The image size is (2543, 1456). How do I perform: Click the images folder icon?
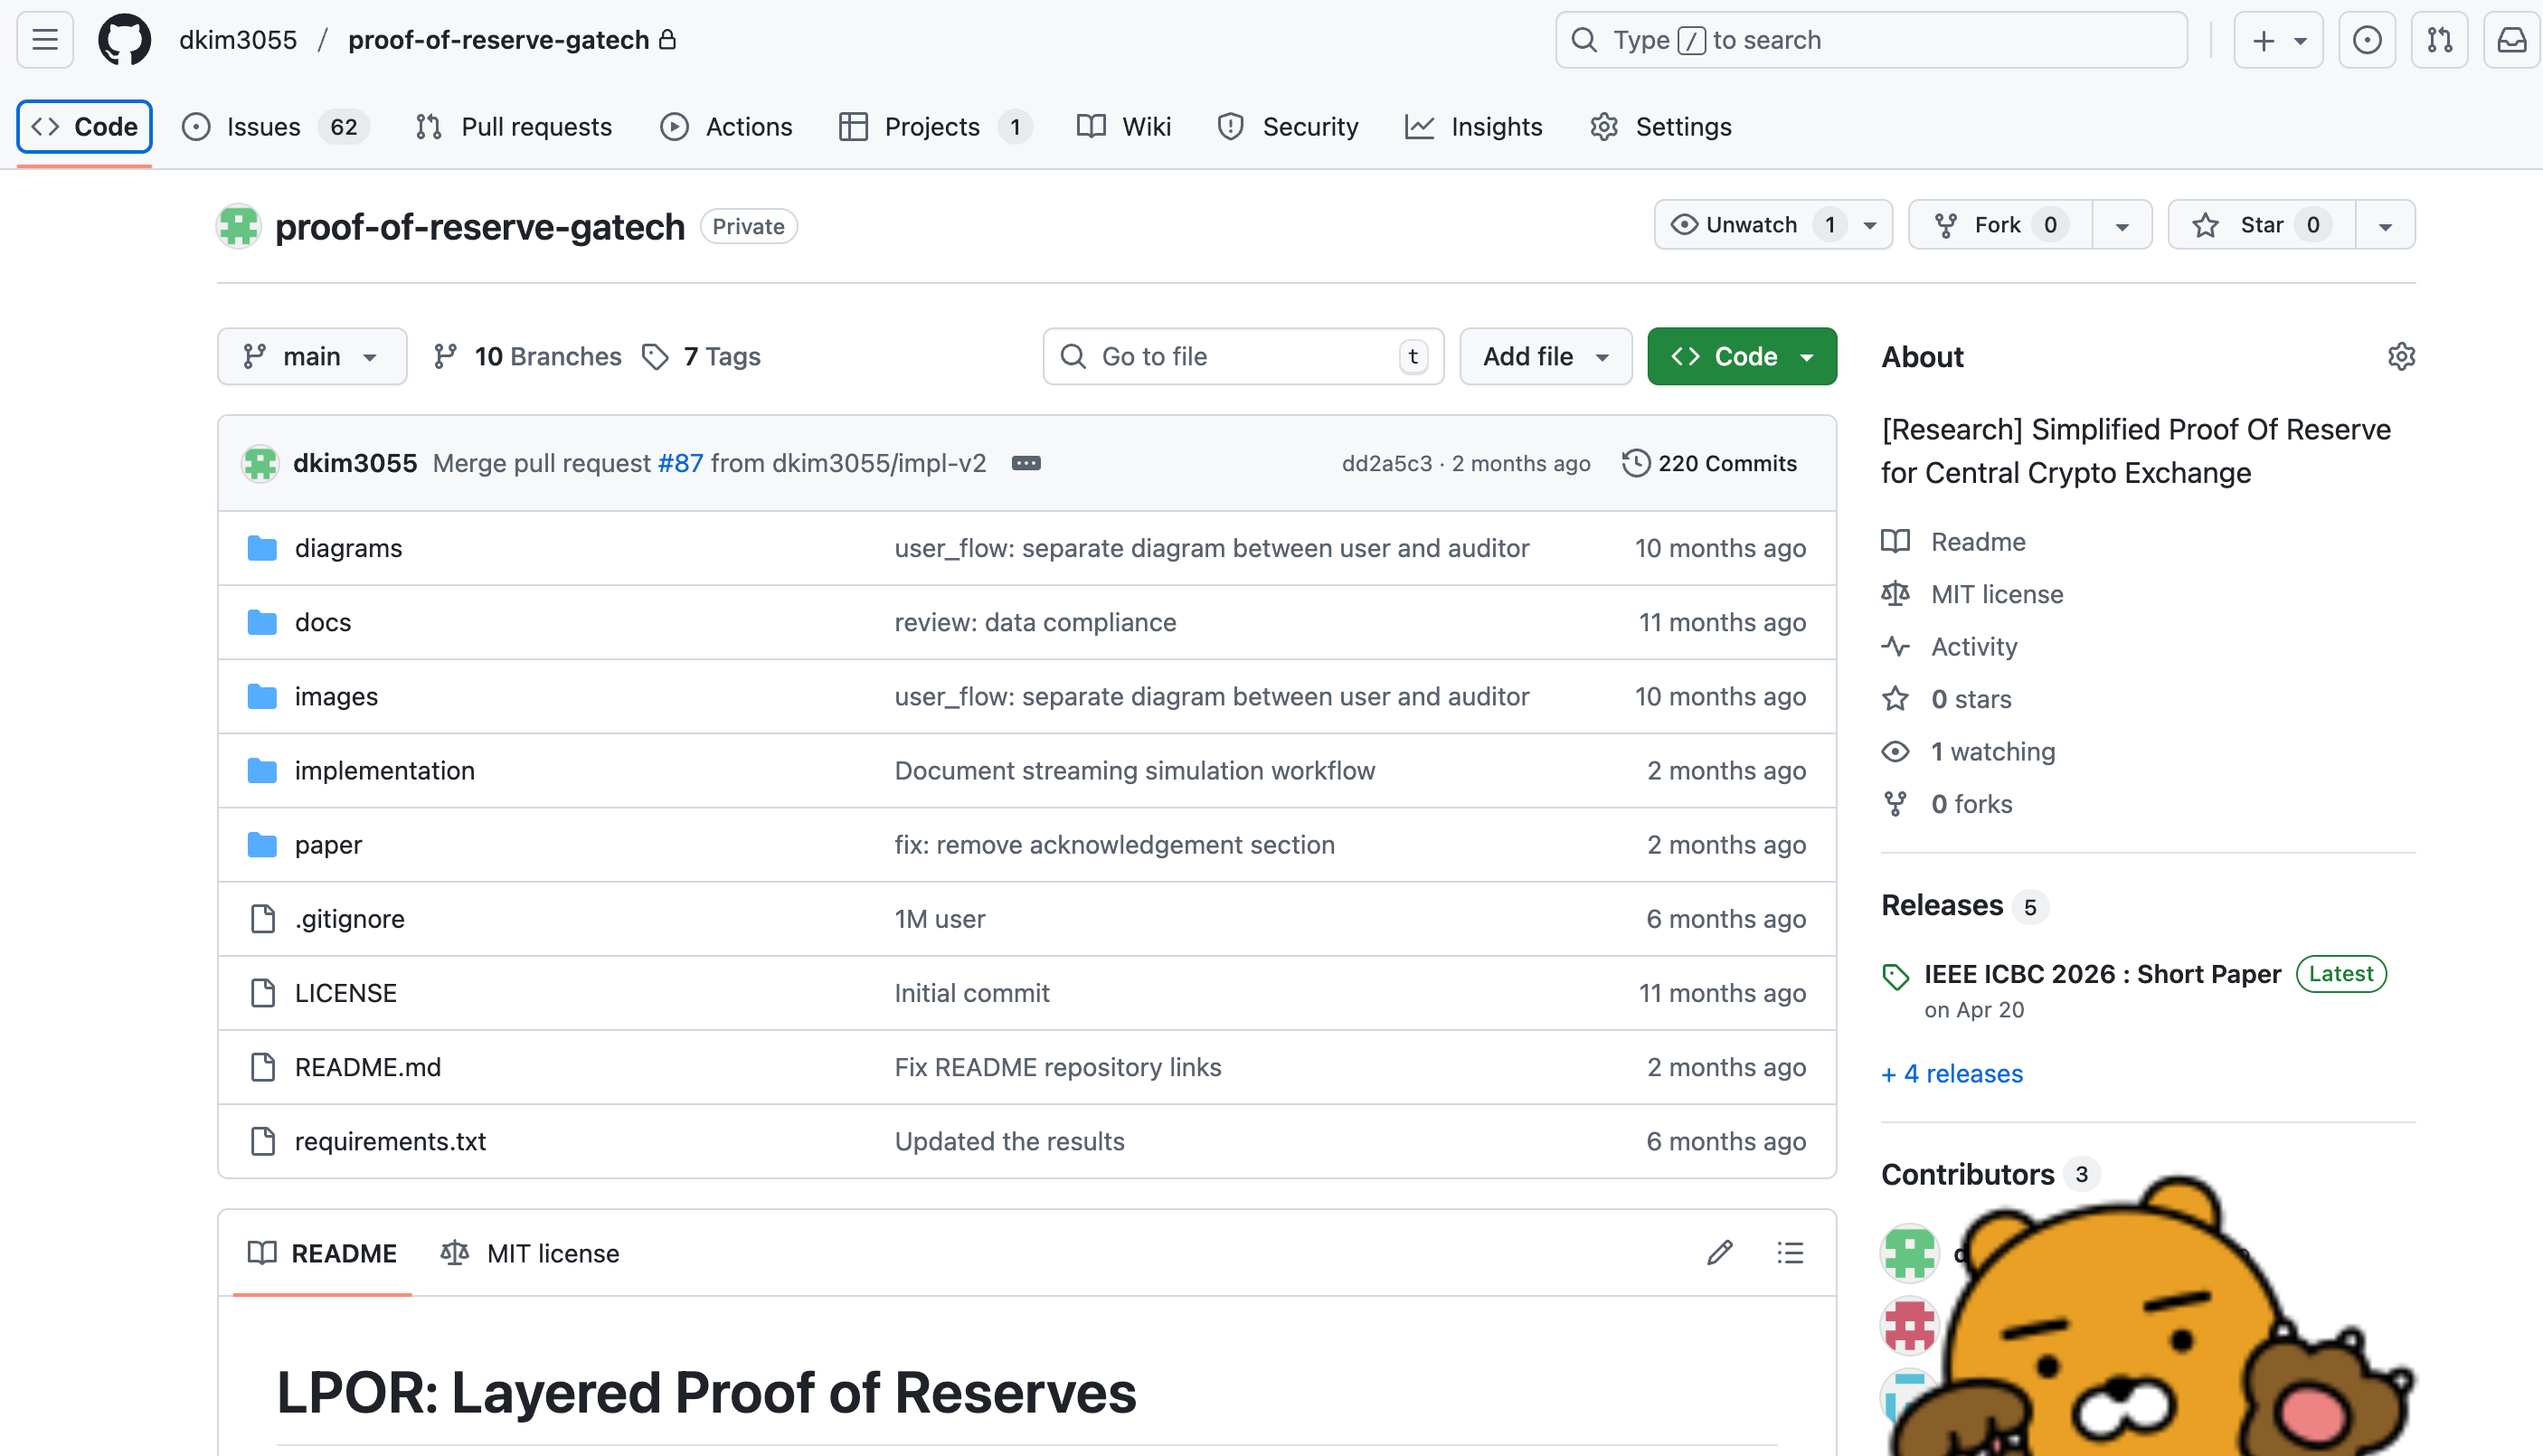(x=262, y=696)
